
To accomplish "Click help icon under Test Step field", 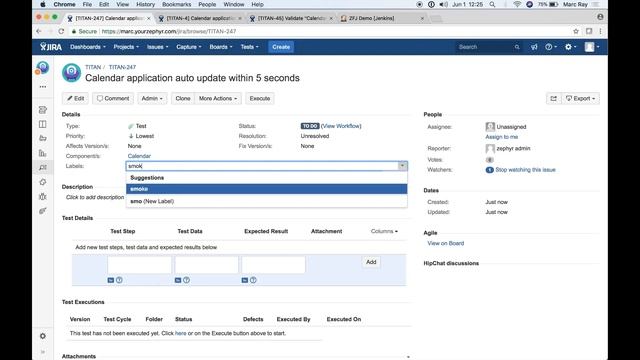I will pyautogui.click(x=119, y=280).
